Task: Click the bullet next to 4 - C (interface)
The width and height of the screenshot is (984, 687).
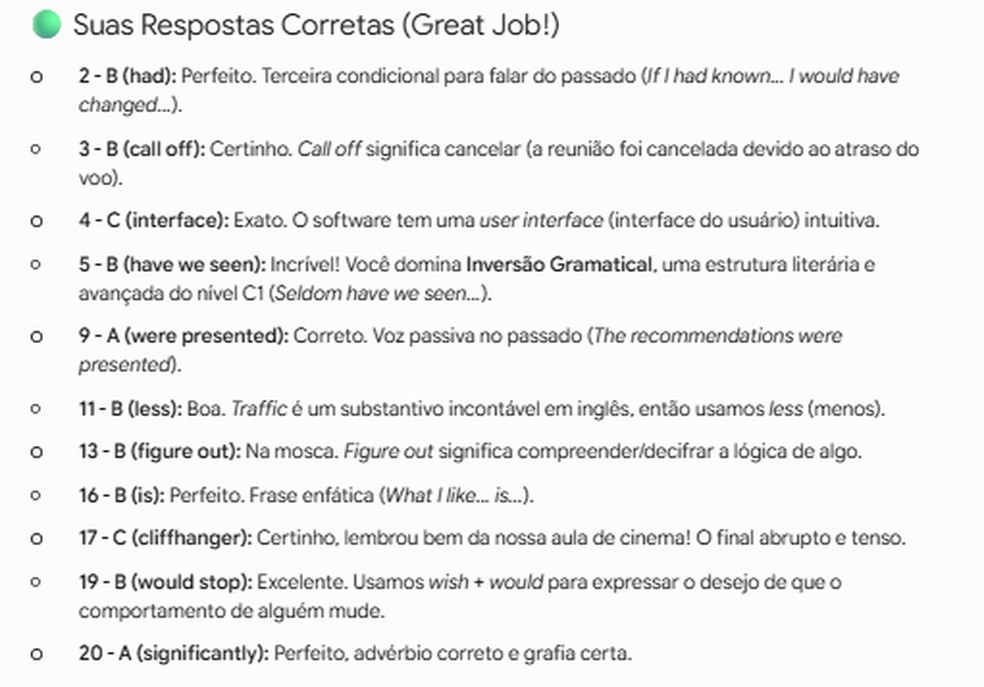Action: pyautogui.click(x=36, y=221)
